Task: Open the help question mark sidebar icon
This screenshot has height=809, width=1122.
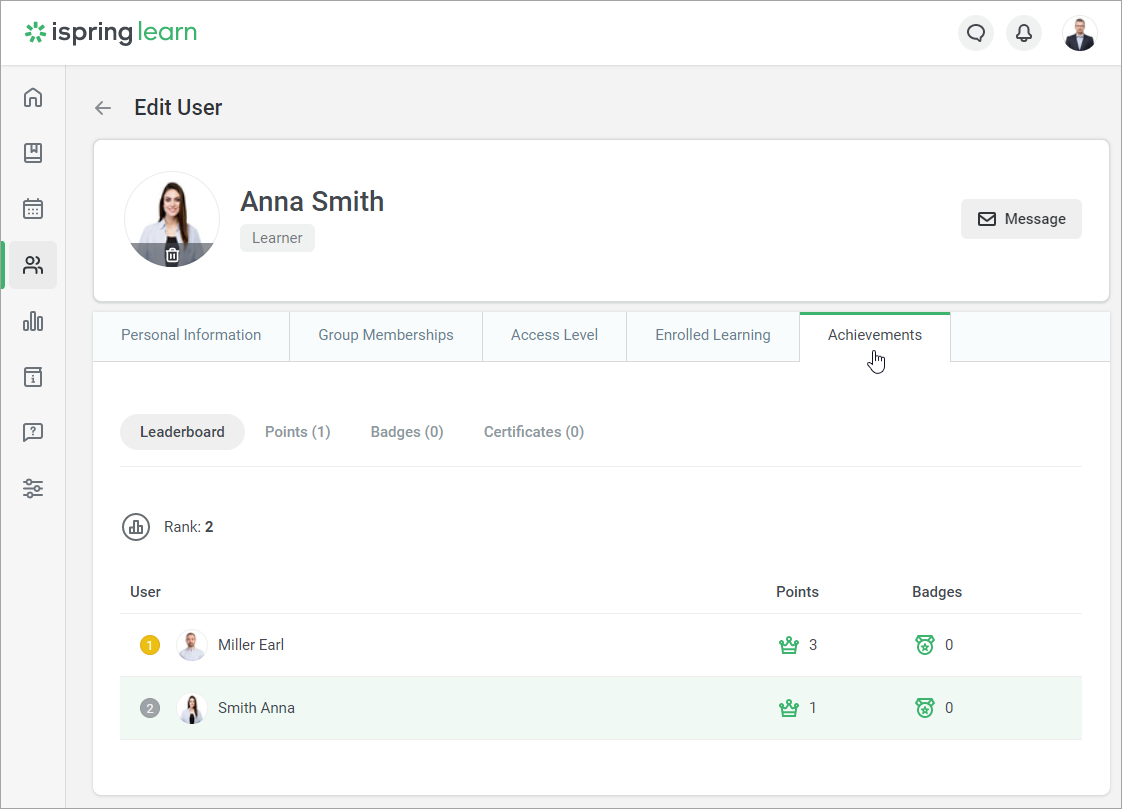Action: [x=33, y=433]
